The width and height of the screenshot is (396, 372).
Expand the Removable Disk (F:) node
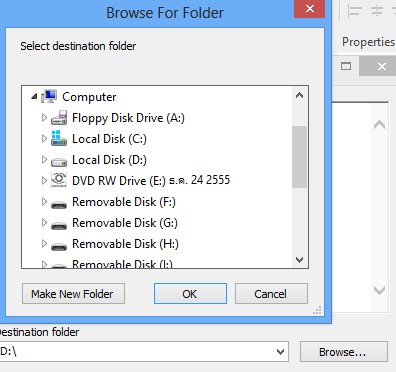pyautogui.click(x=44, y=201)
